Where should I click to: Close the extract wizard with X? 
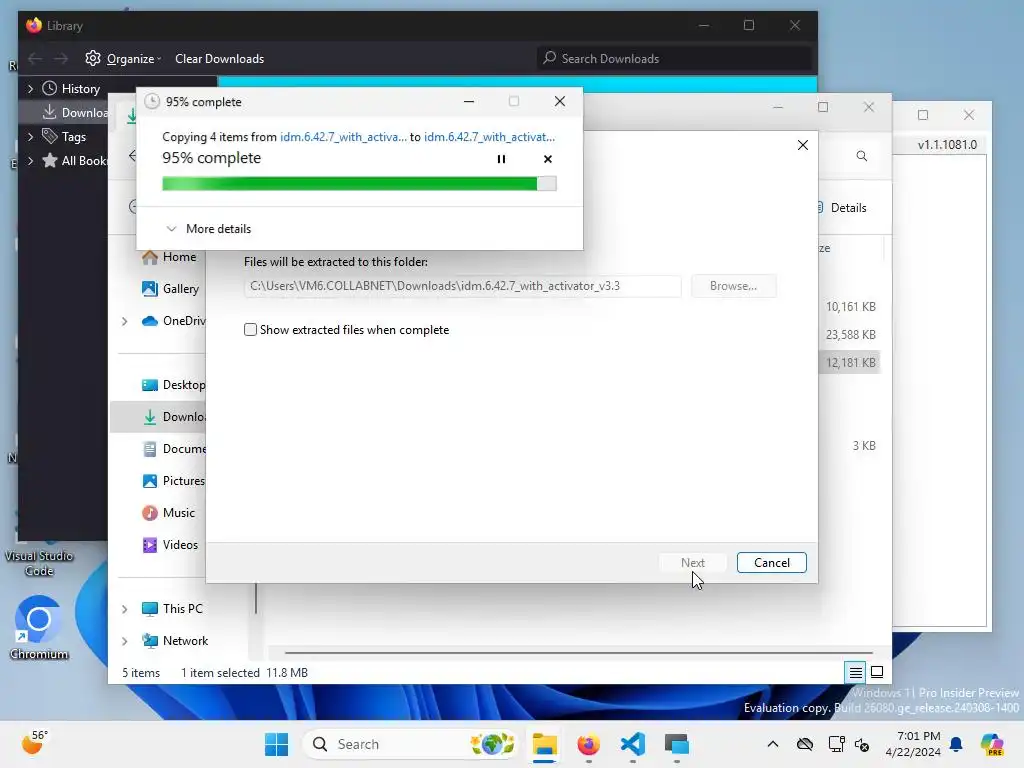coord(803,145)
